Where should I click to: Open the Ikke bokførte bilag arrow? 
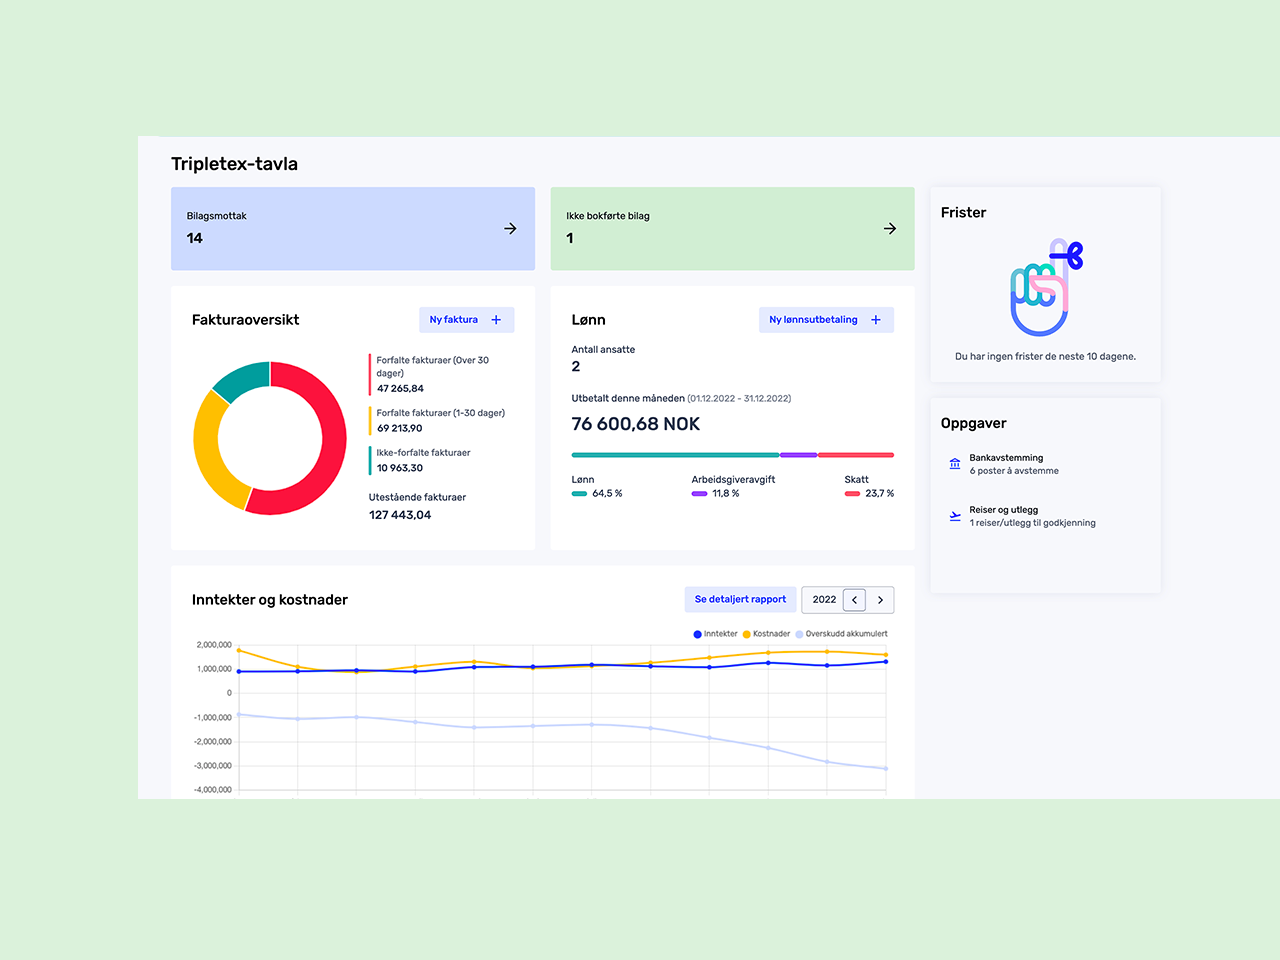(x=890, y=229)
